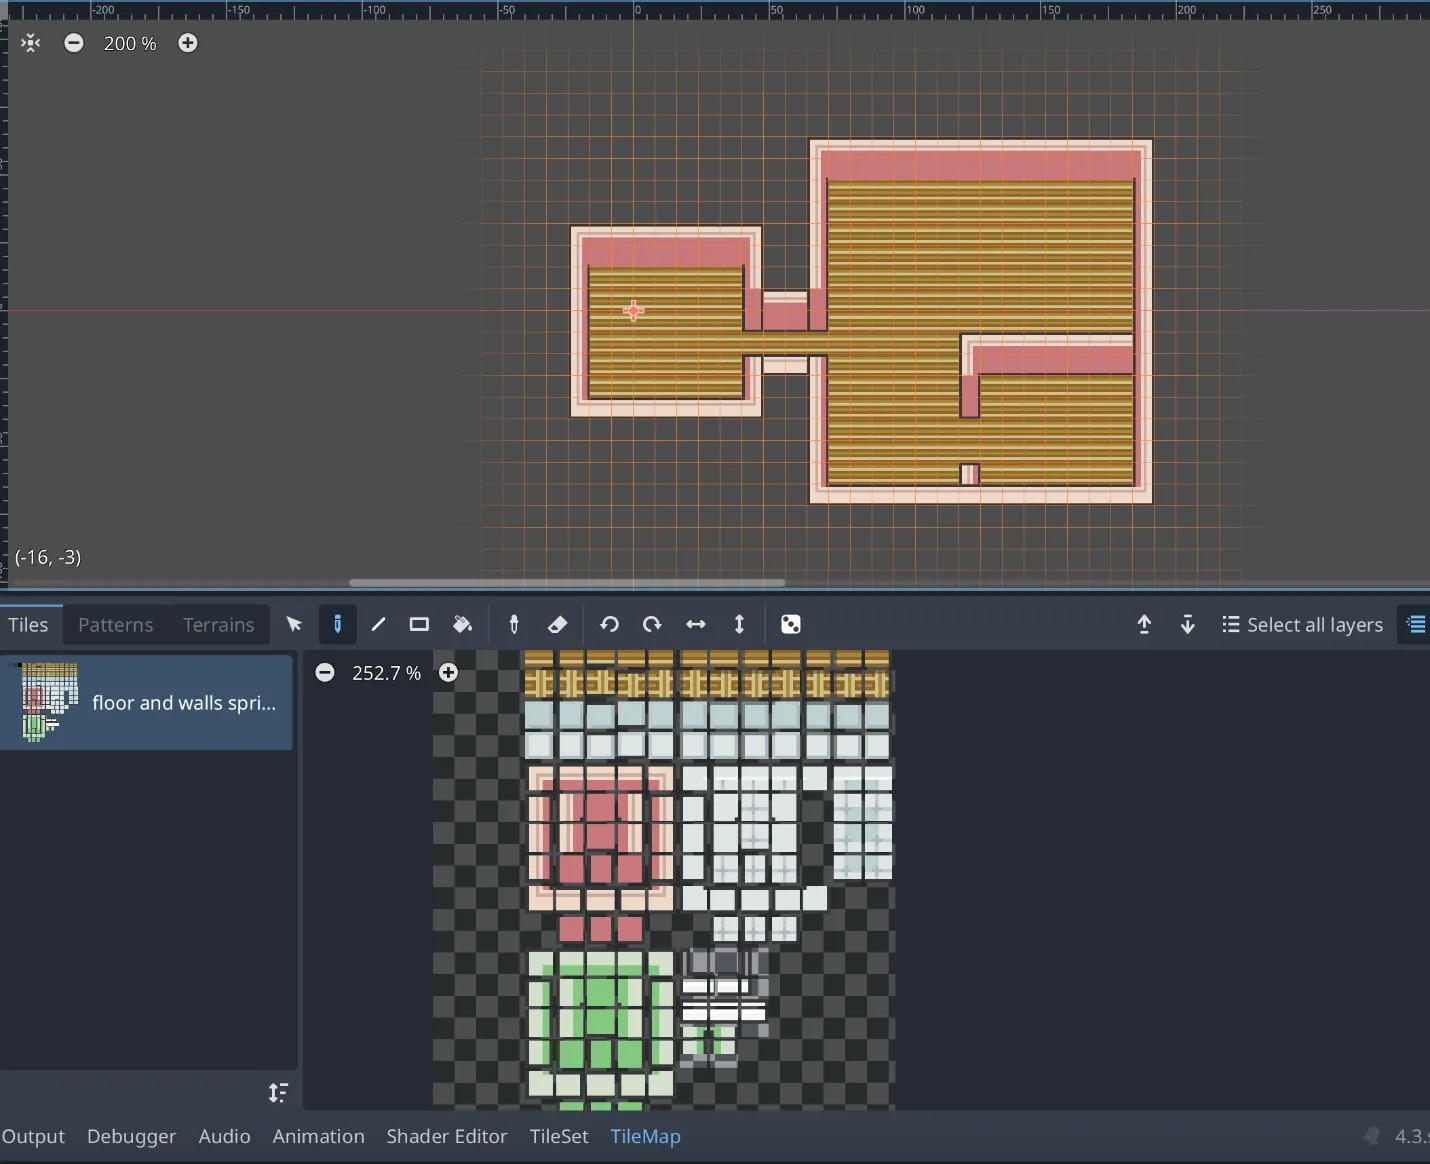This screenshot has width=1430, height=1164.
Task: Select the Selection arrow tool
Action: tap(294, 625)
